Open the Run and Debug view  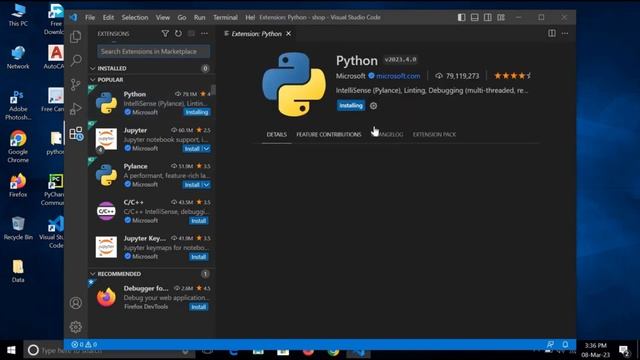pyautogui.click(x=76, y=109)
